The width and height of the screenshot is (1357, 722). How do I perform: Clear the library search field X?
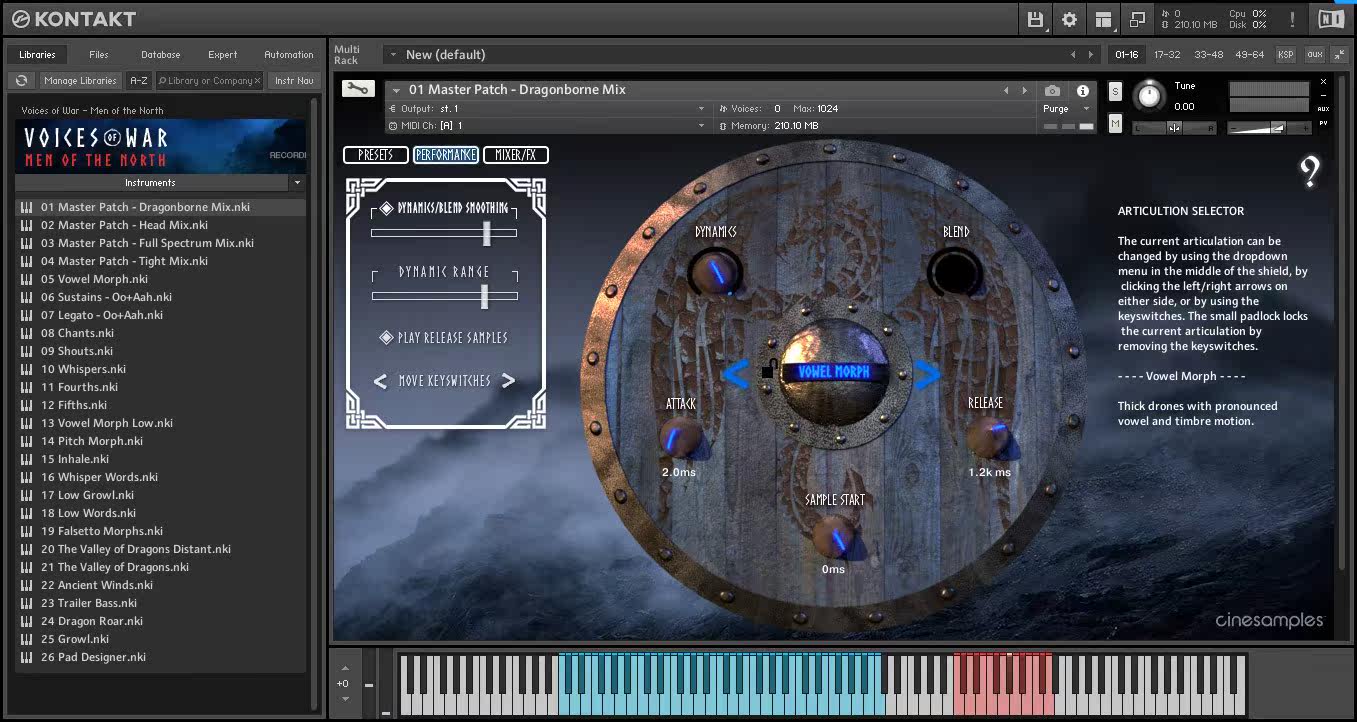click(258, 81)
